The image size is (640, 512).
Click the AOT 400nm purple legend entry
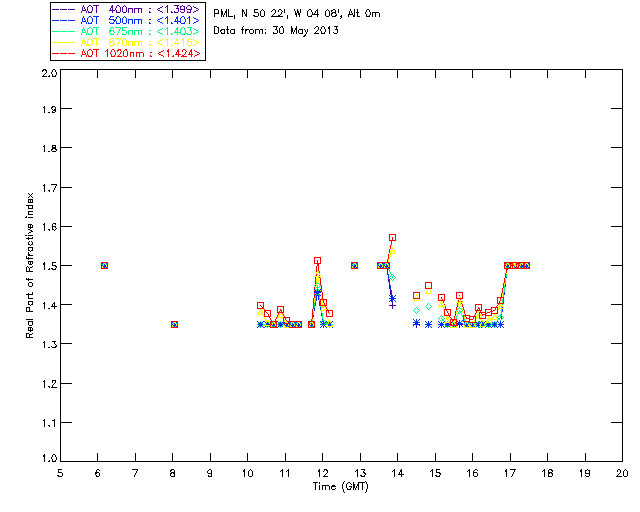coord(126,9)
